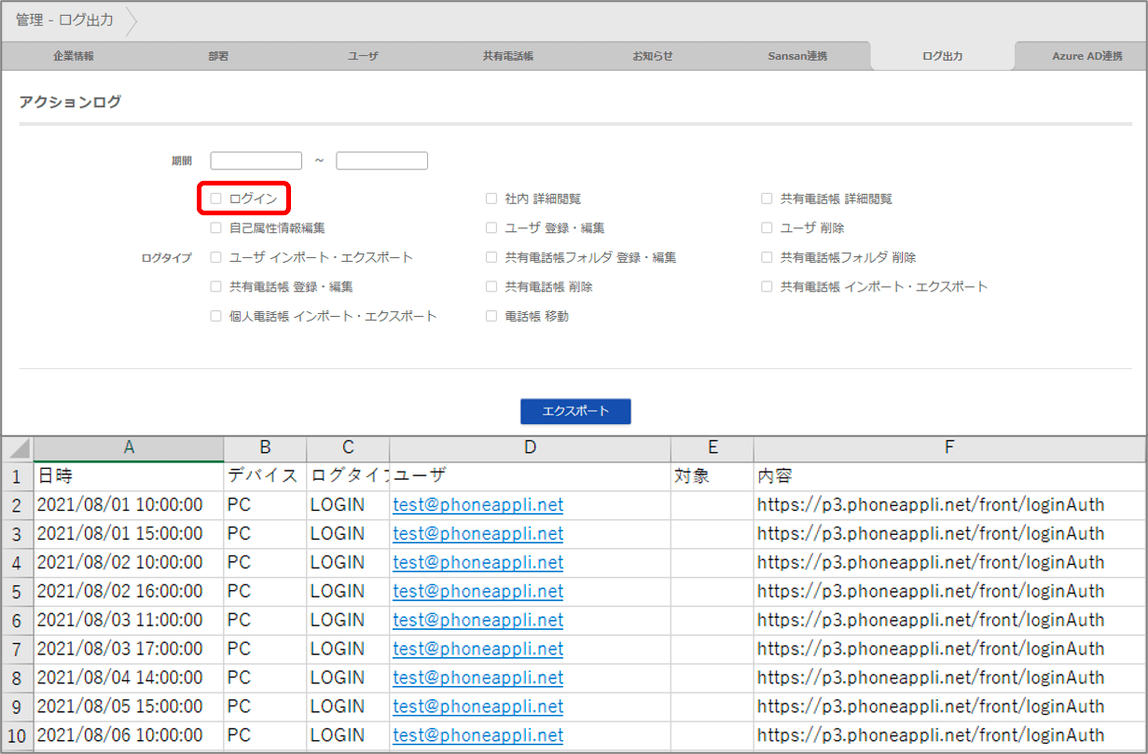Check the 社内 詳細閲覧 checkbox
The height and width of the screenshot is (754, 1148).
pos(491,198)
